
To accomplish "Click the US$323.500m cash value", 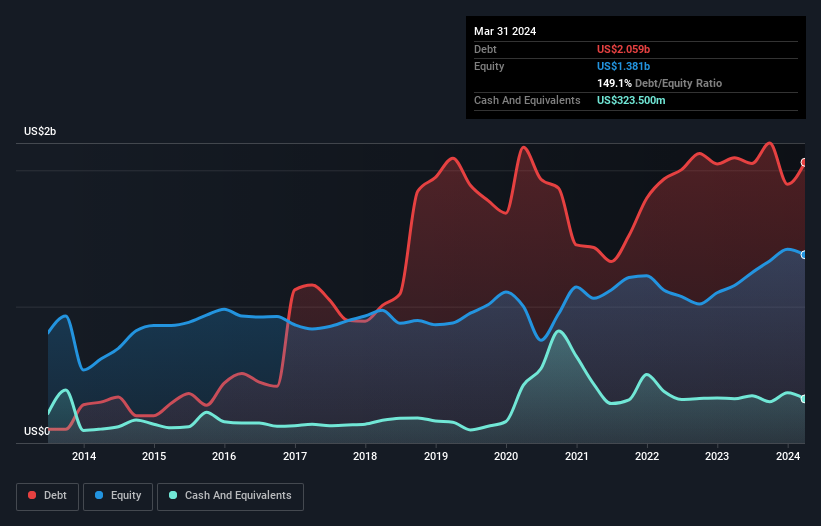I will pos(631,100).
